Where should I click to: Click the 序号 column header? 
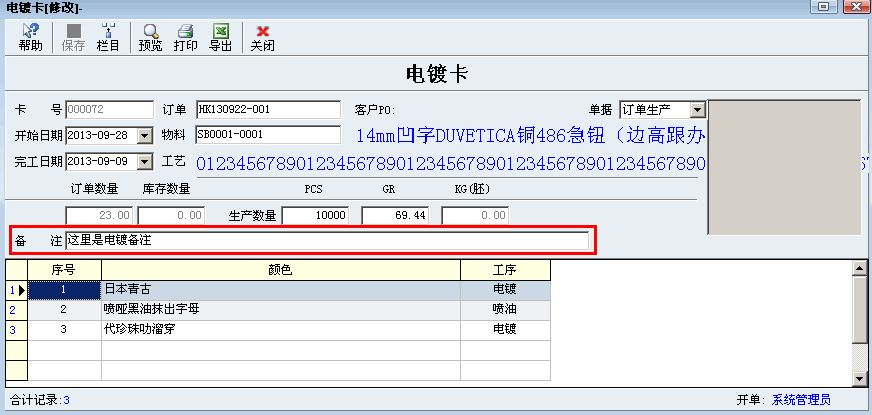coord(65,270)
